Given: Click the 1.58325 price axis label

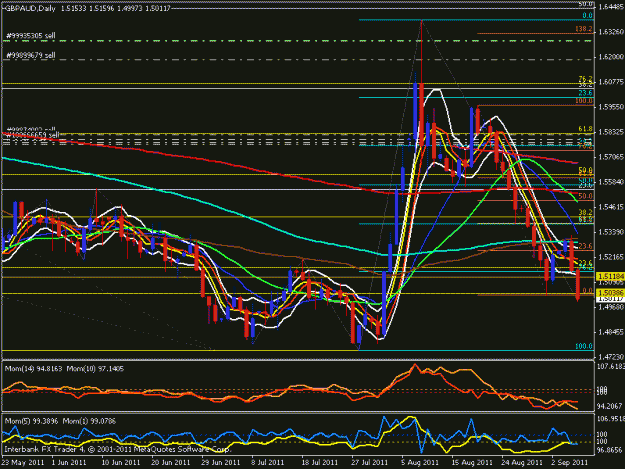Looking at the screenshot, I should coord(611,132).
